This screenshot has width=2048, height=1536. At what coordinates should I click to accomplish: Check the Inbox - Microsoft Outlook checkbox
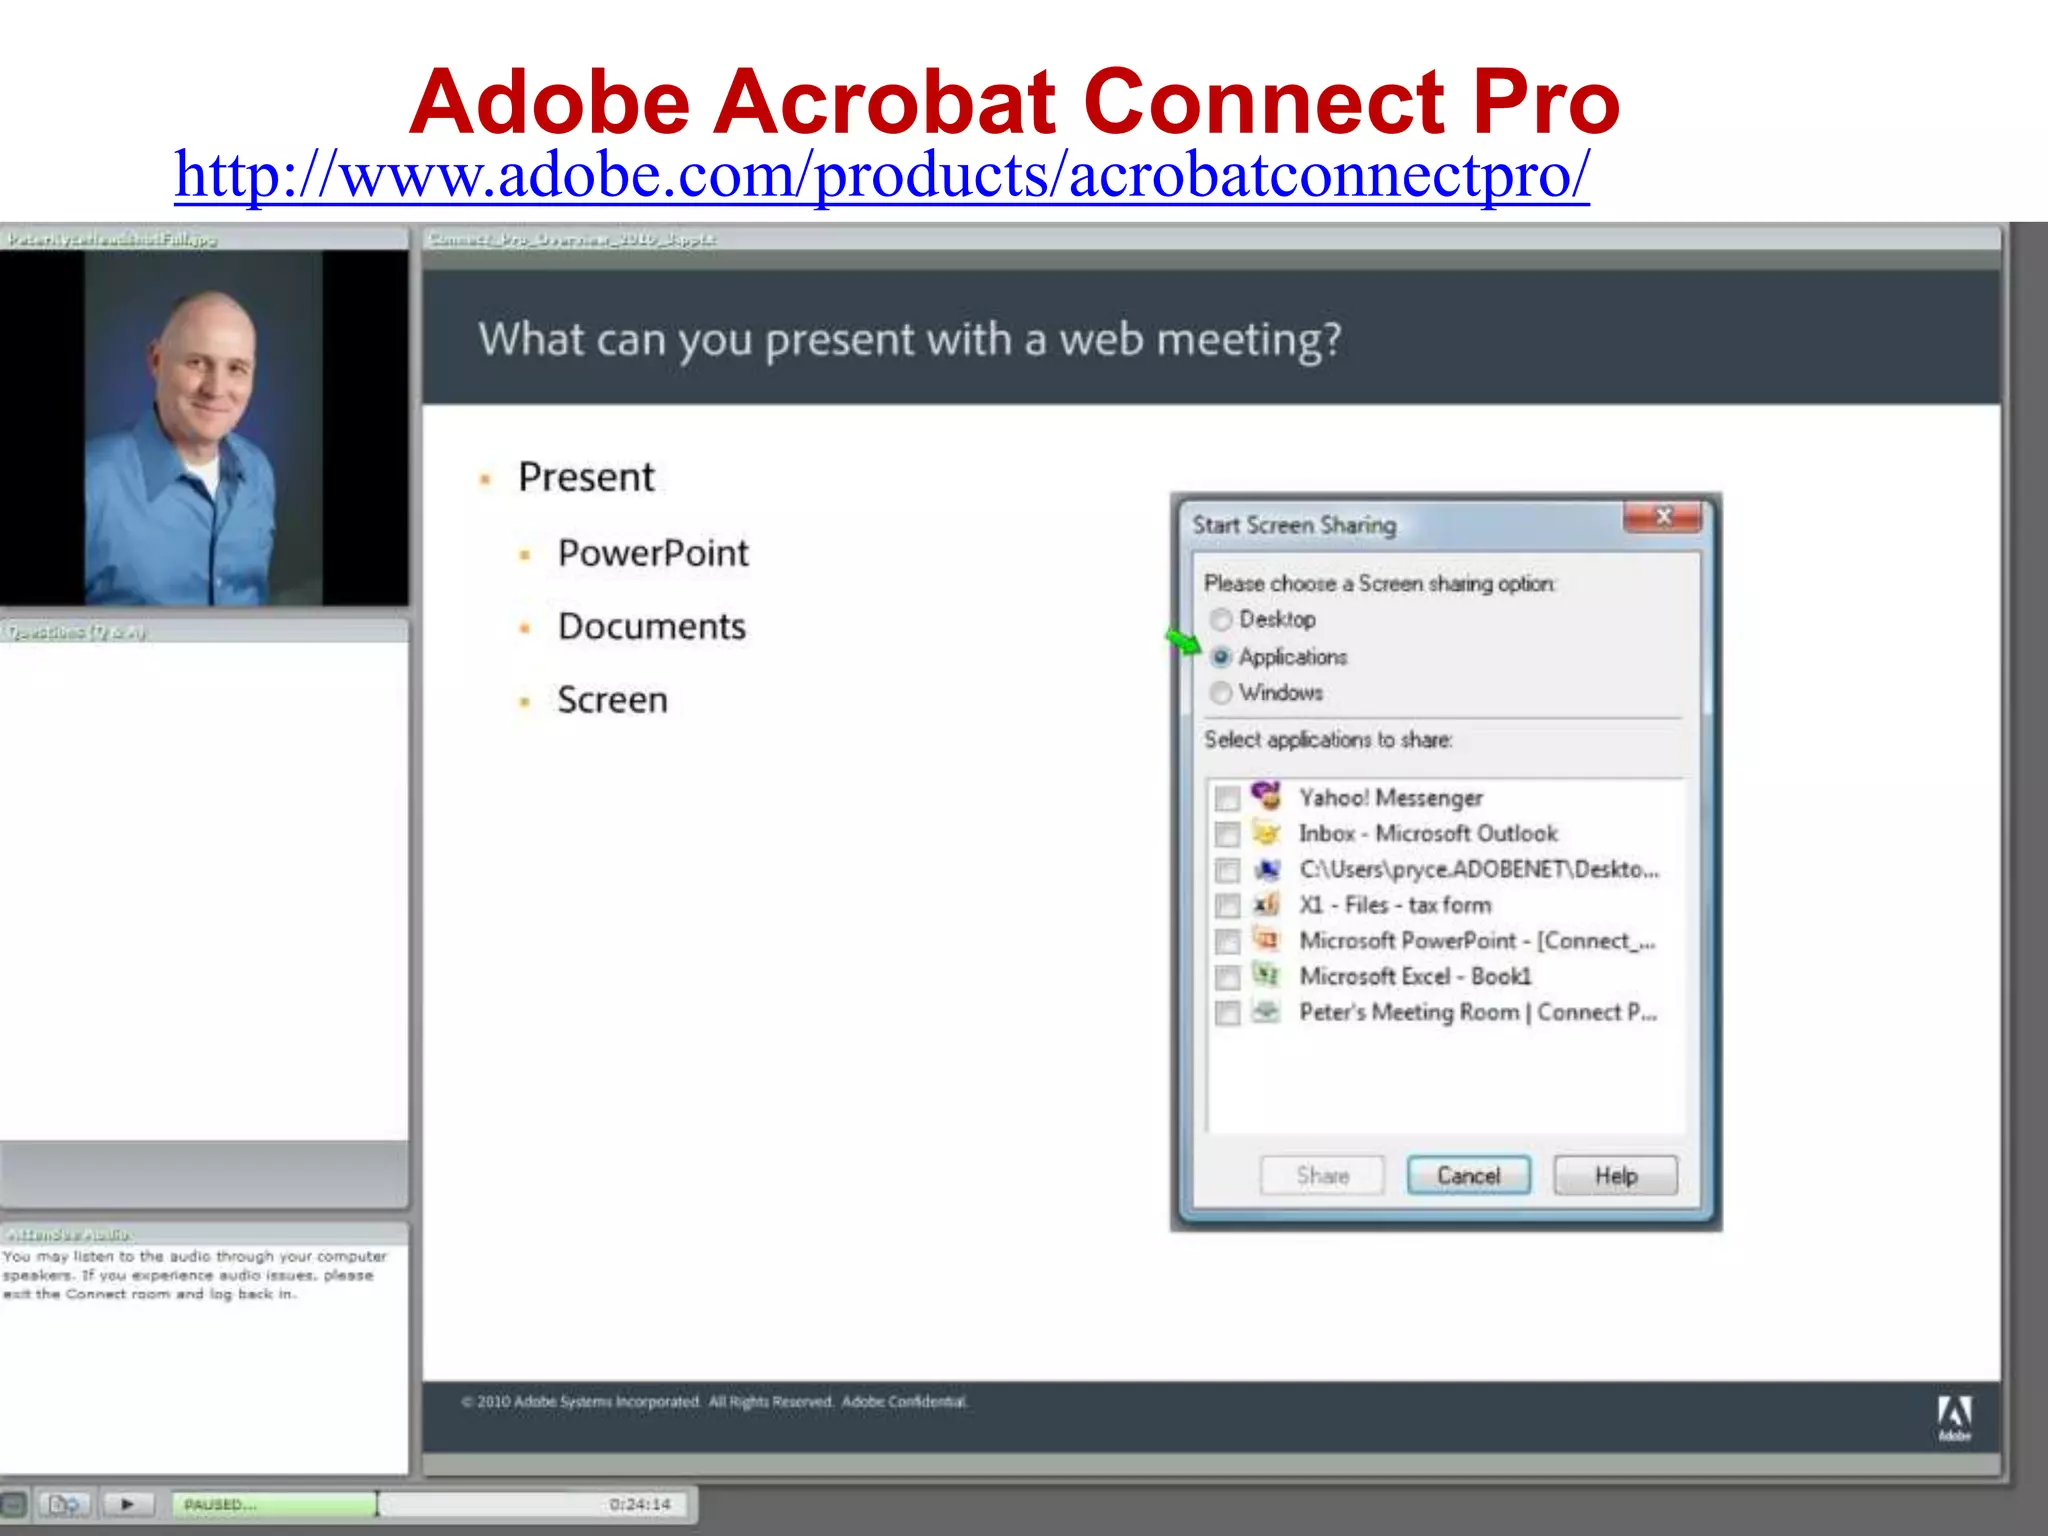1227,834
